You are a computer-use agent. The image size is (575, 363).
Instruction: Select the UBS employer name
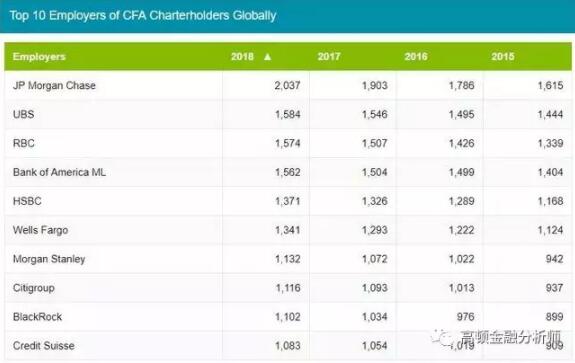coord(23,114)
